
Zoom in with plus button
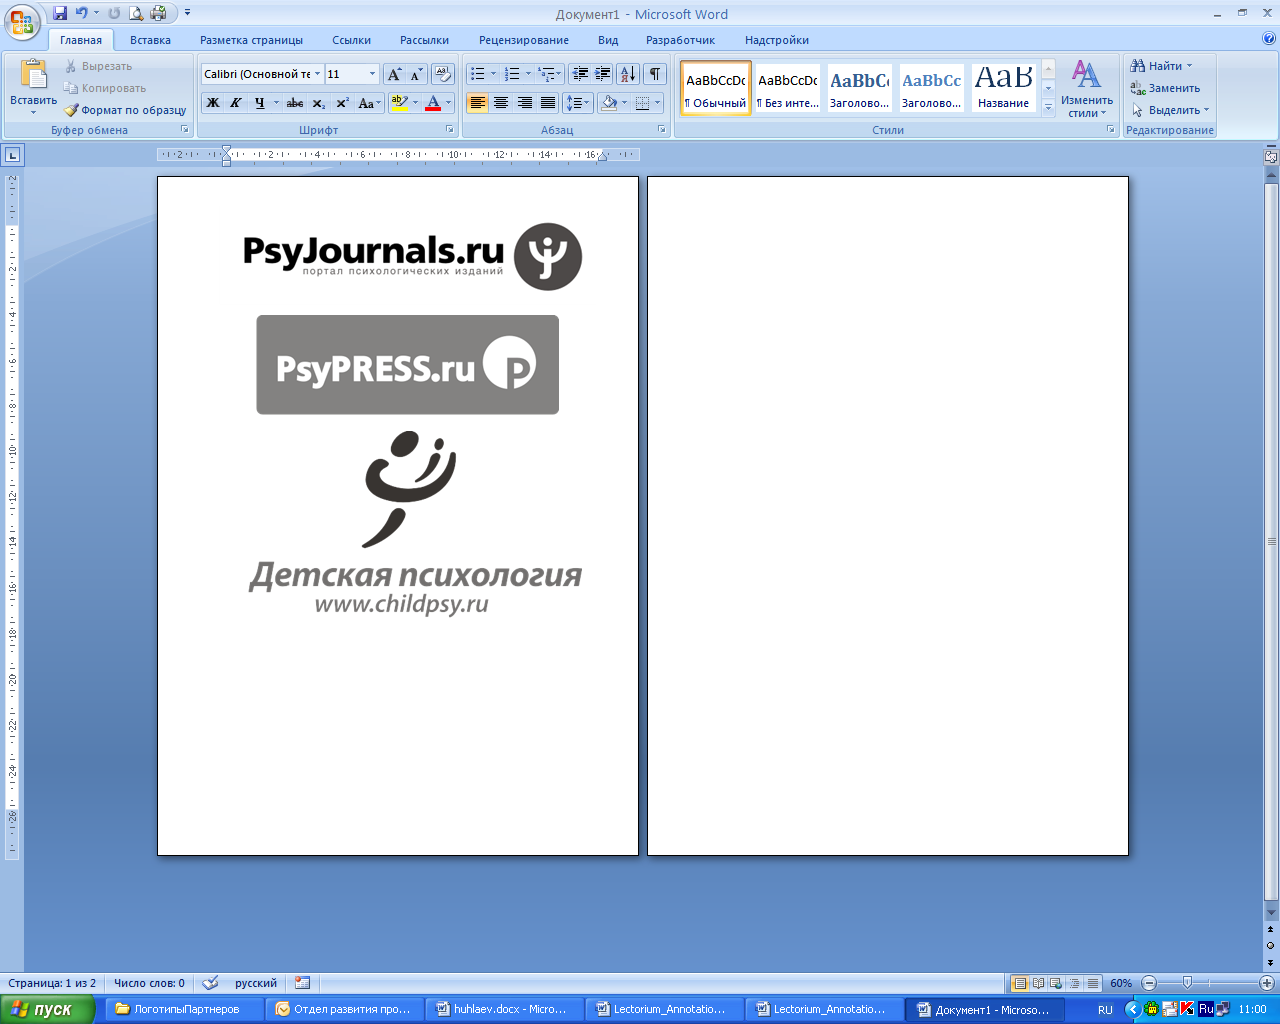pos(1266,983)
